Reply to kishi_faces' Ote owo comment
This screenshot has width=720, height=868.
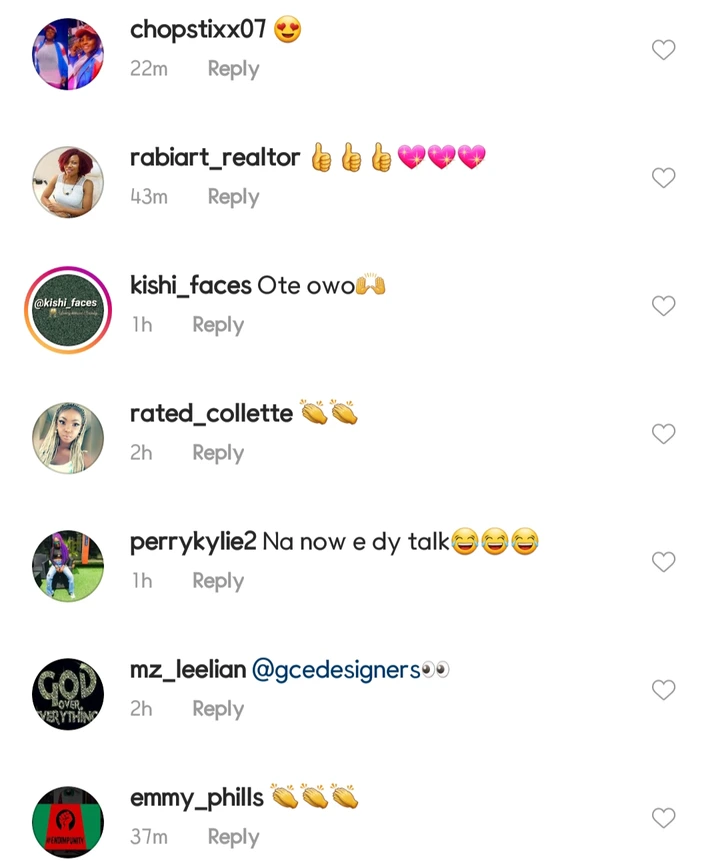[218, 325]
